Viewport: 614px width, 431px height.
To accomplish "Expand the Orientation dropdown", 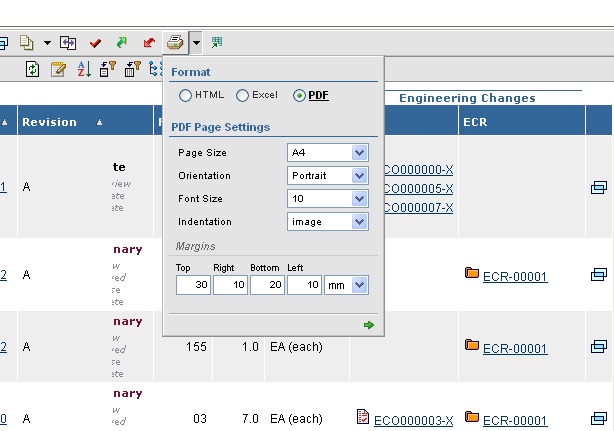I will pyautogui.click(x=328, y=176).
